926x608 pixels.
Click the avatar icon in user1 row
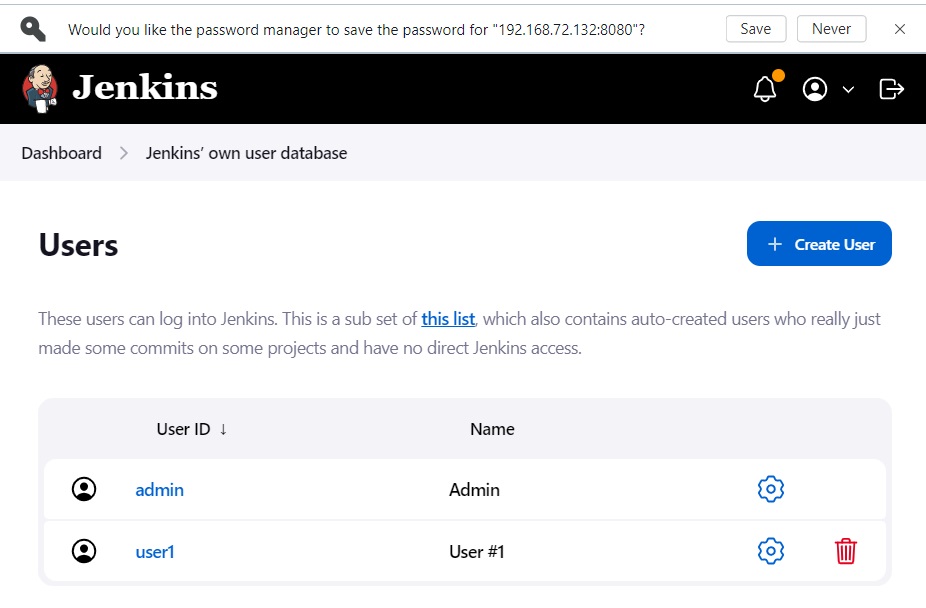click(x=84, y=551)
